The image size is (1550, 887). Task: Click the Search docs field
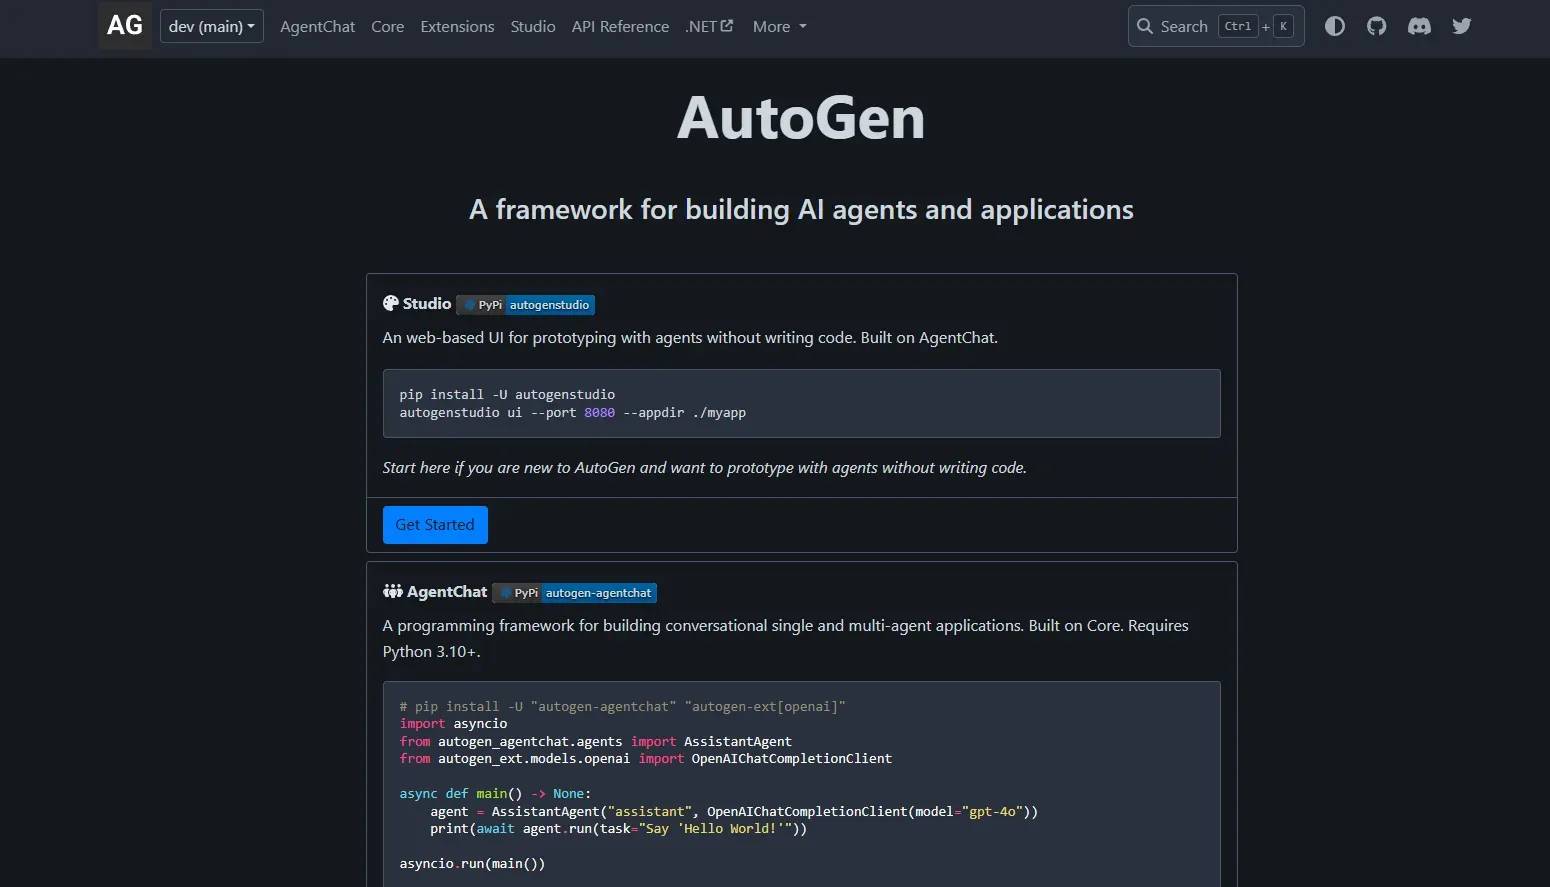point(1216,26)
